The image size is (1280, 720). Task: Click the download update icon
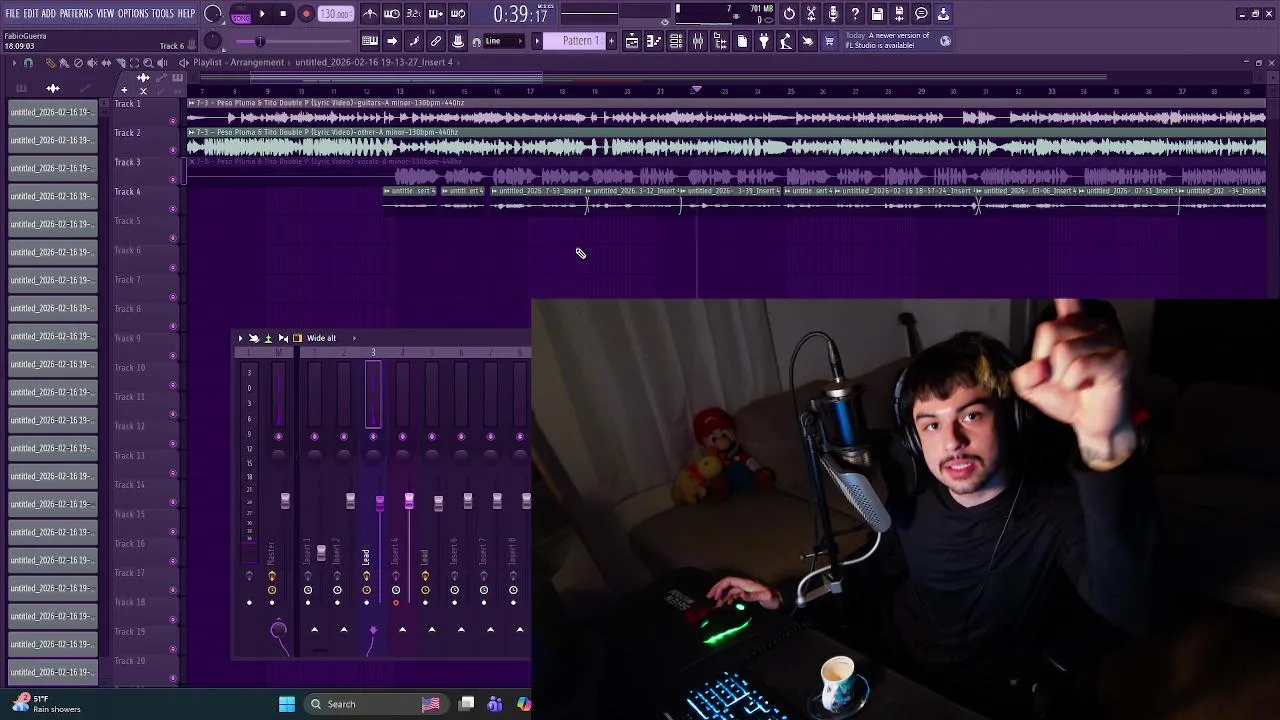943,14
